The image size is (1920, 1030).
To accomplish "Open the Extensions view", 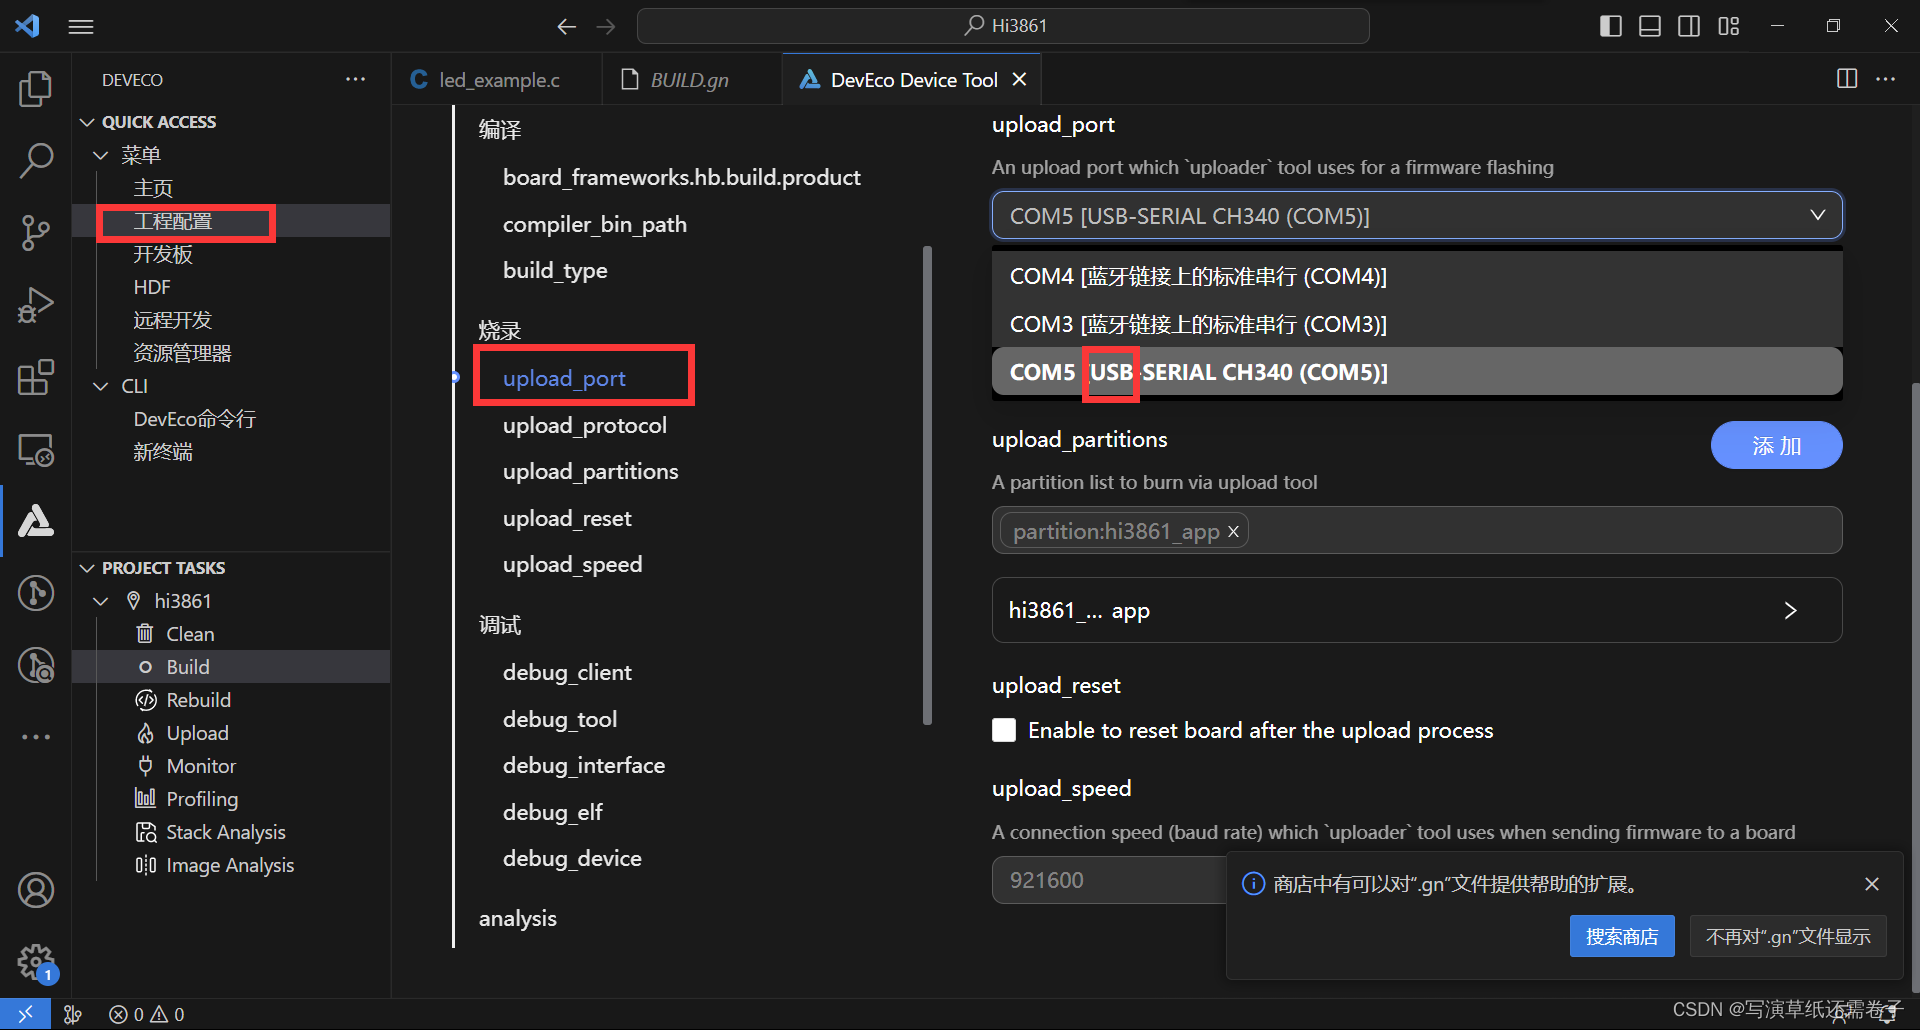I will [x=36, y=377].
